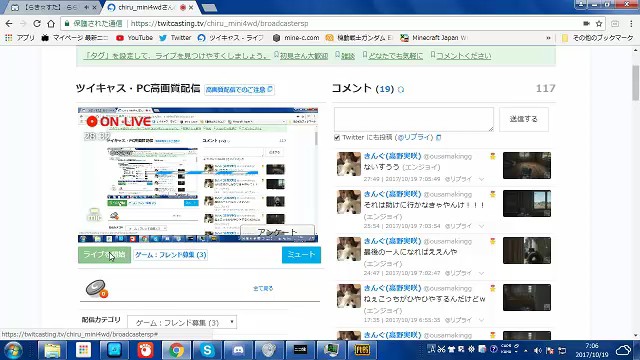Open the 全て見る link

263,289
